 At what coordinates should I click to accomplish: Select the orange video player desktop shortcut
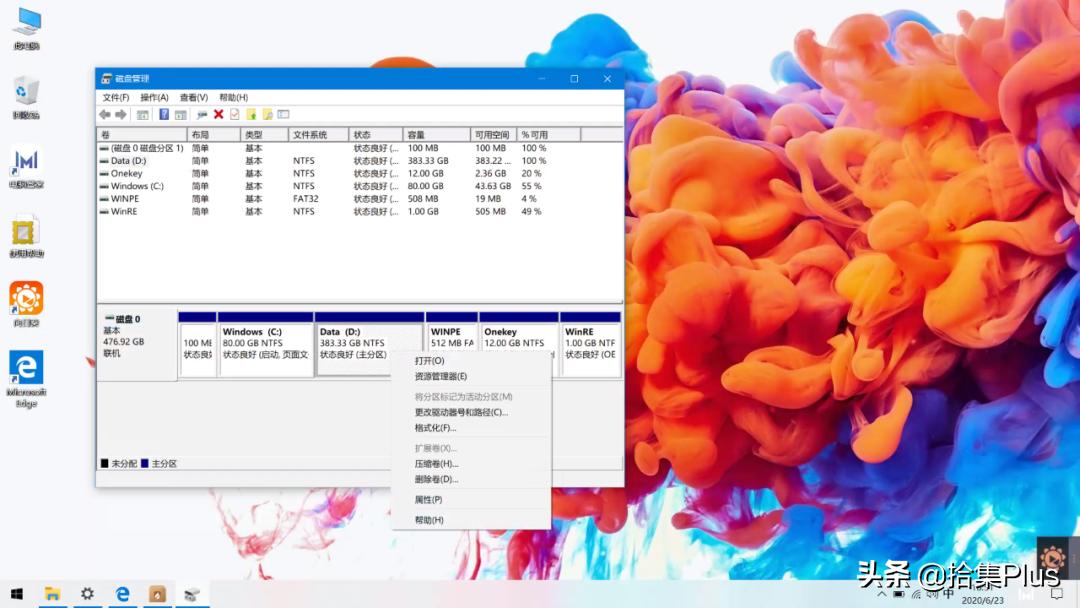click(26, 304)
